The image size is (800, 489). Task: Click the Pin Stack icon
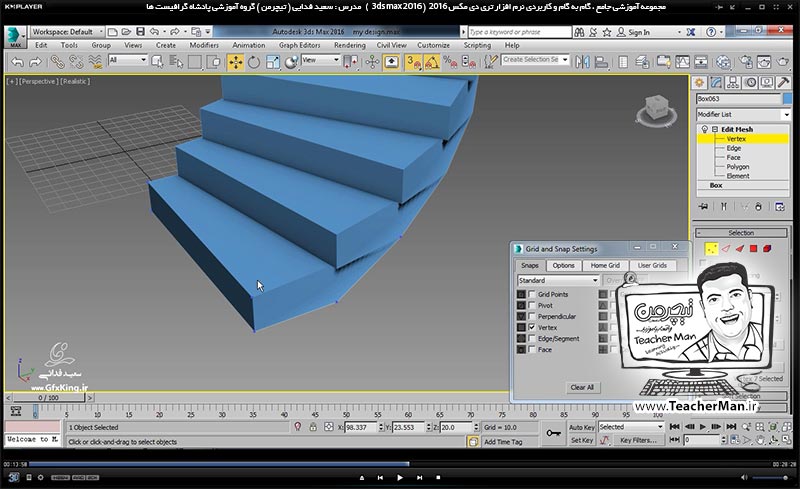coord(704,207)
